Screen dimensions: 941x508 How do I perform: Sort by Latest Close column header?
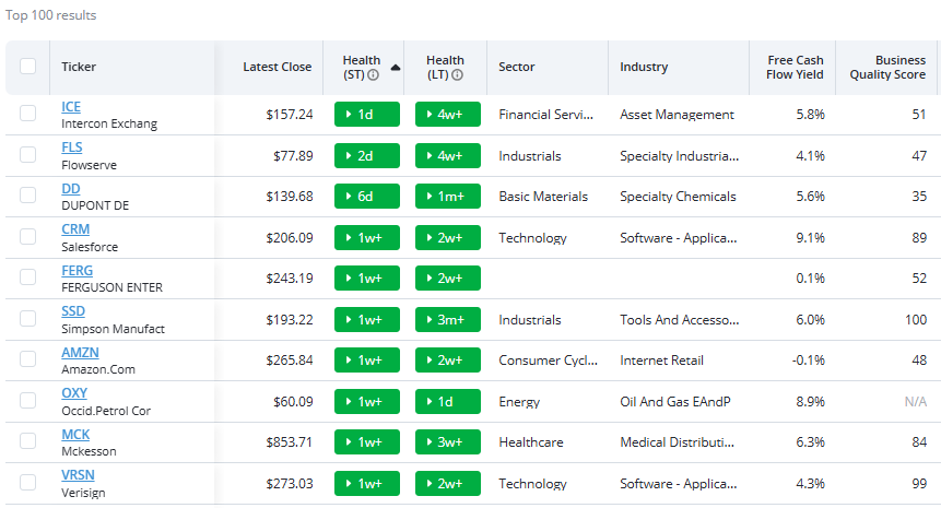pyautogui.click(x=277, y=67)
